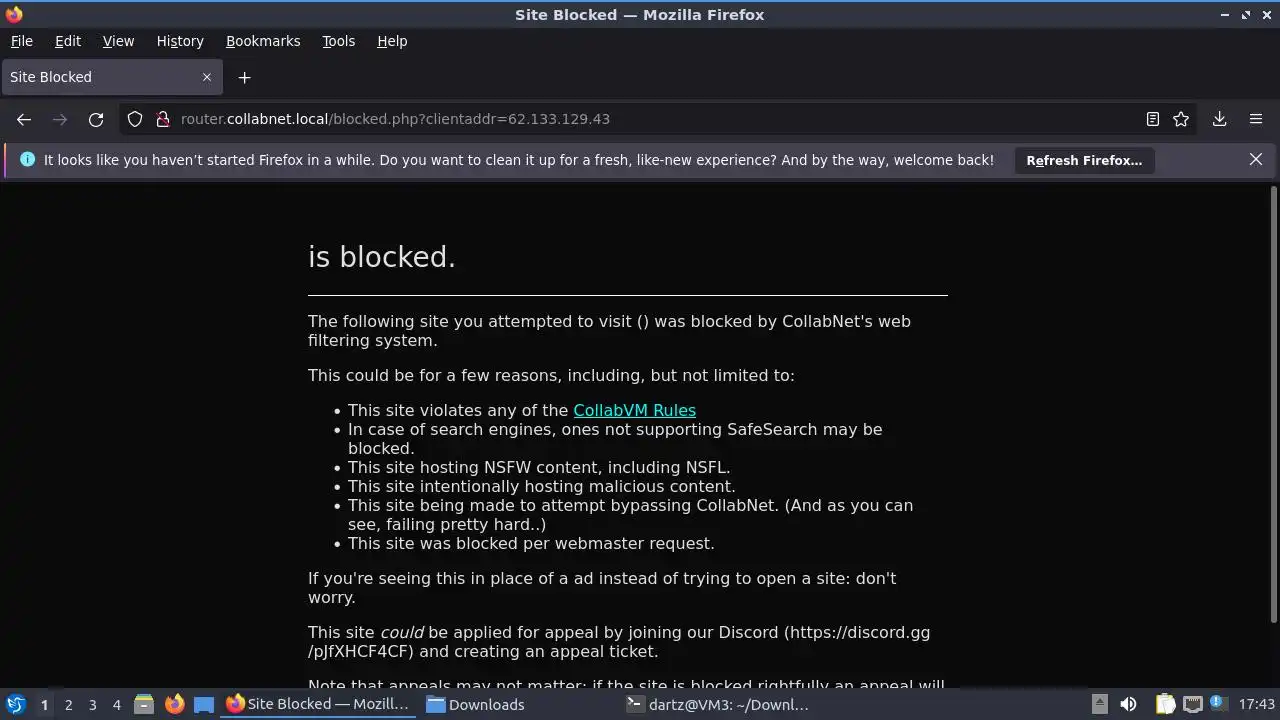Open the Downloads panel arrow icon
Viewport: 1280px width, 720px height.
click(1220, 119)
